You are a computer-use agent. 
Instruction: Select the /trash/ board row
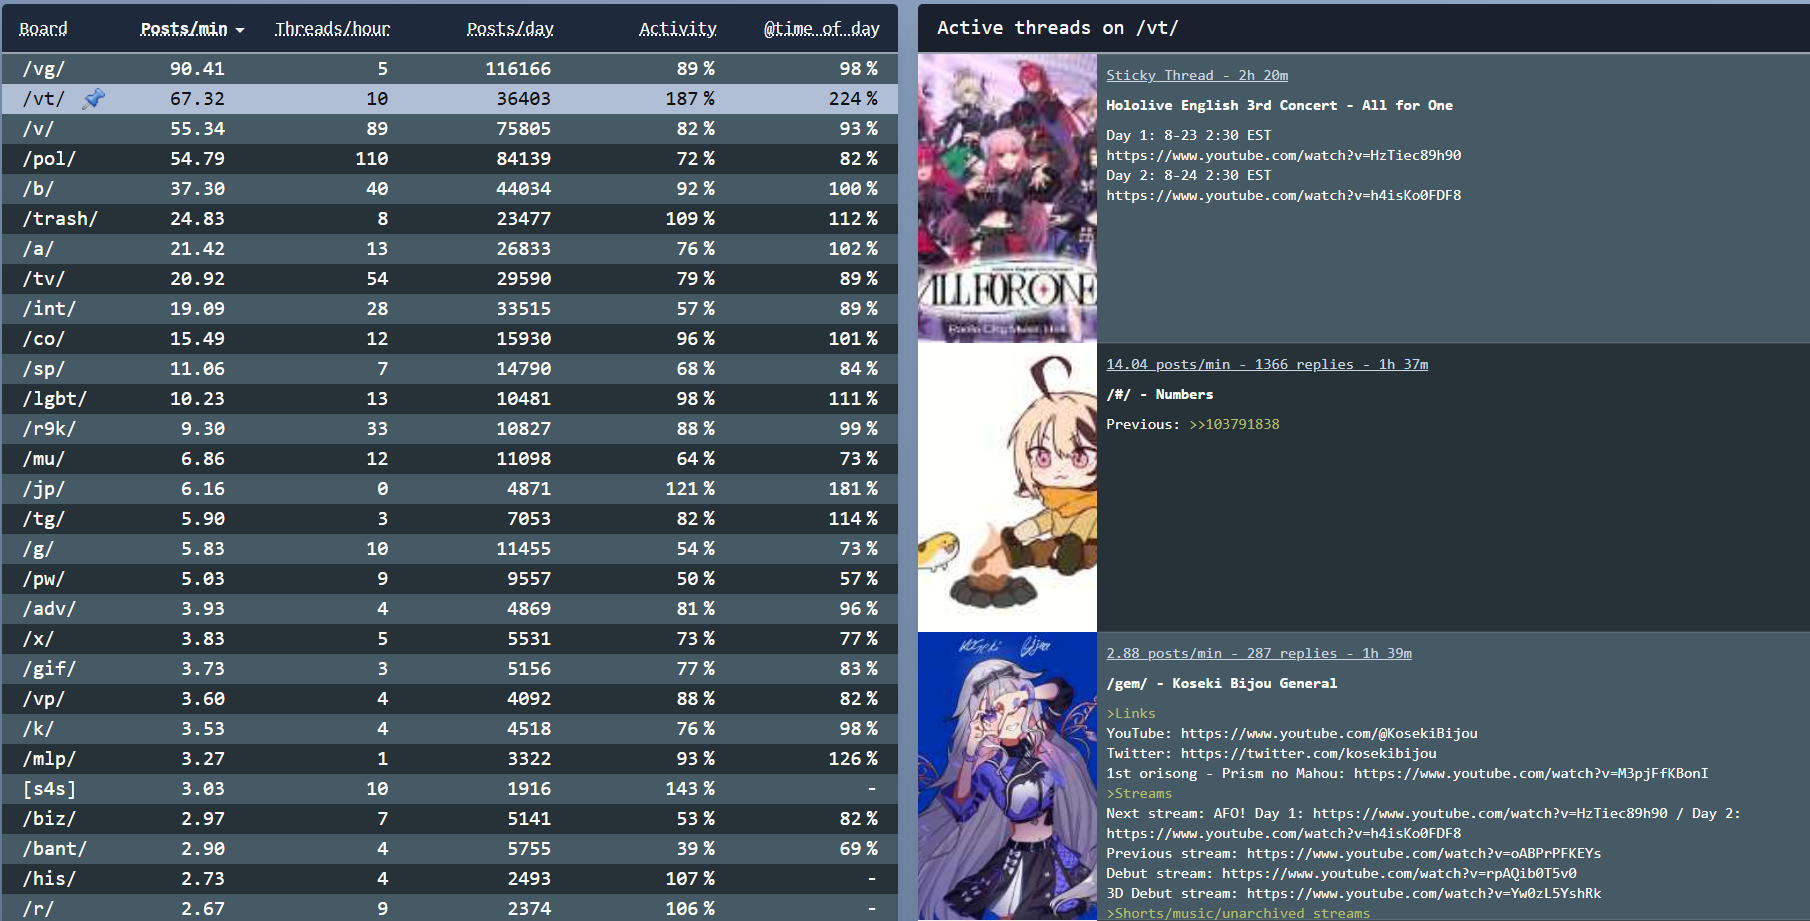(x=449, y=218)
